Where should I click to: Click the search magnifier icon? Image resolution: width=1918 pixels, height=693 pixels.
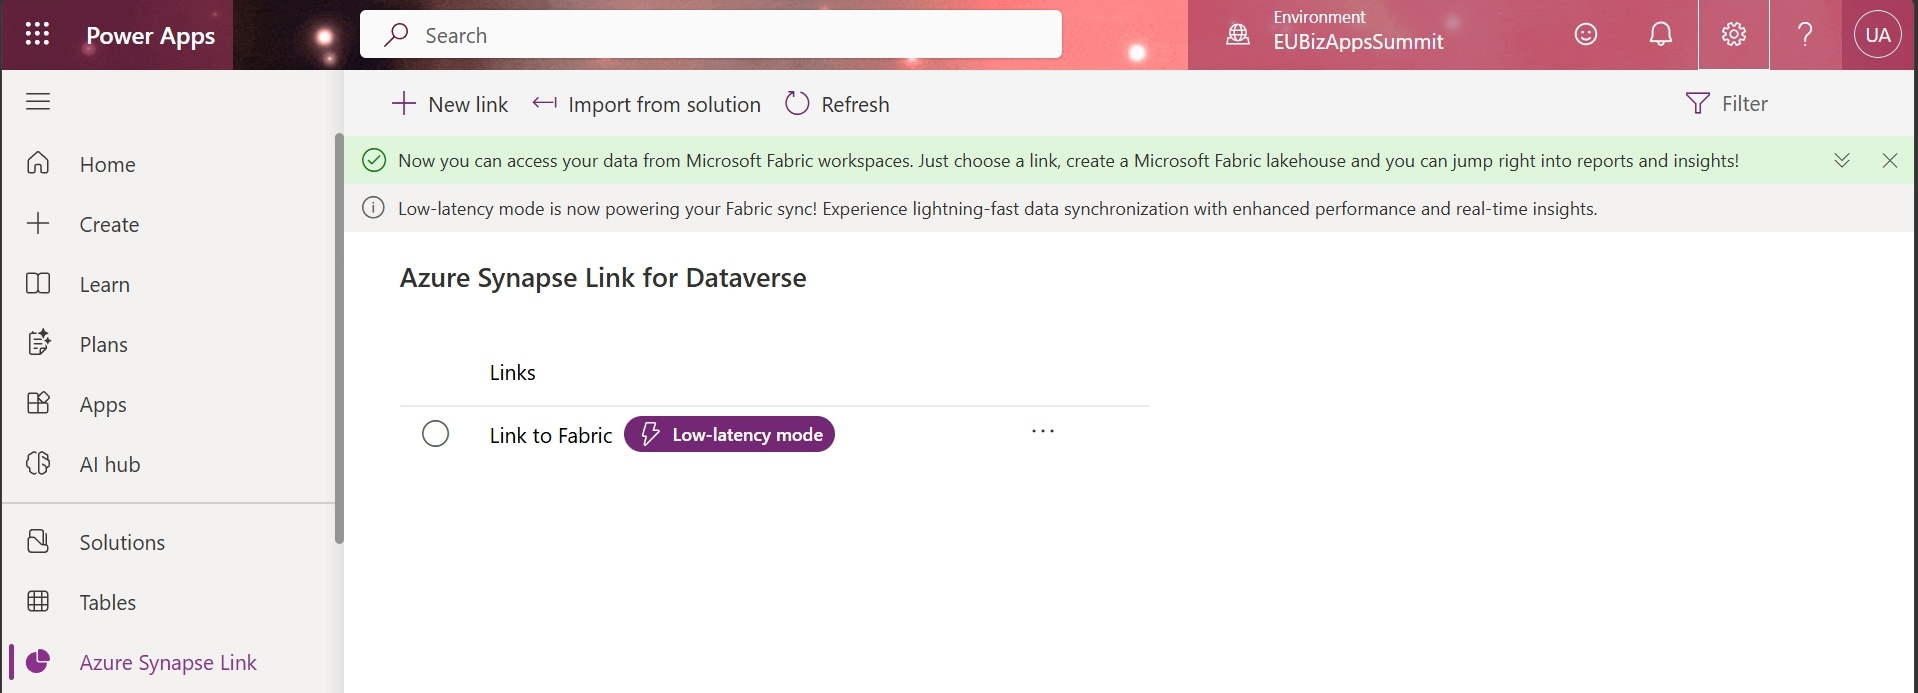(x=396, y=35)
